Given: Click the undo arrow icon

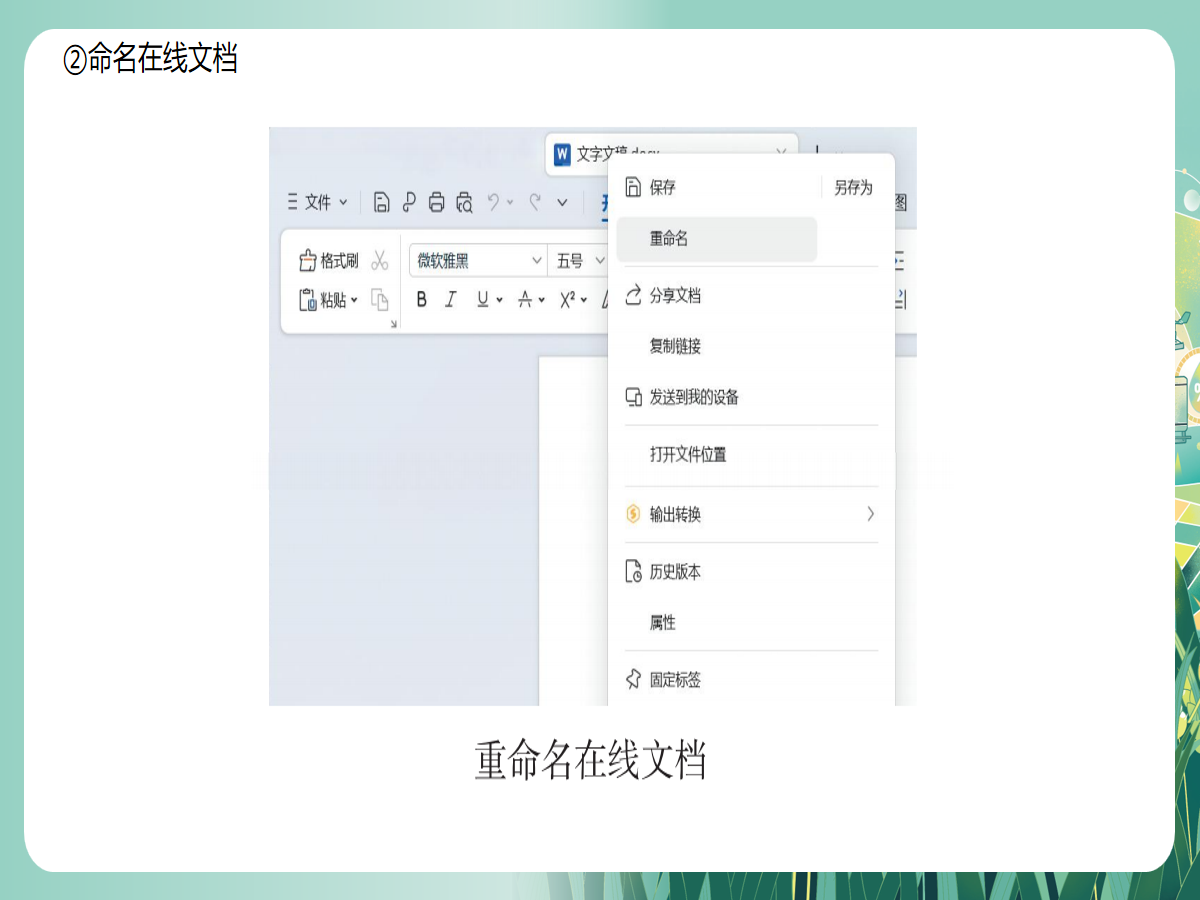Looking at the screenshot, I should [x=494, y=202].
